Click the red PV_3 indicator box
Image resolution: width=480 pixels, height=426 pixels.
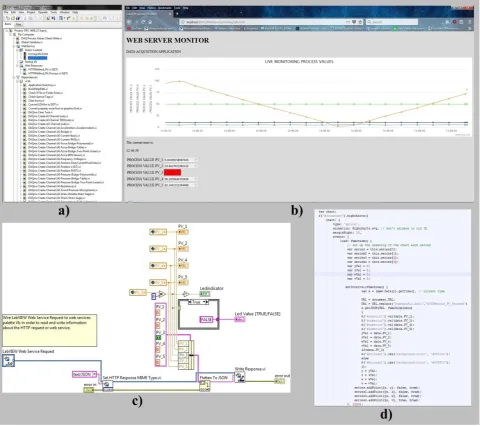coord(172,172)
